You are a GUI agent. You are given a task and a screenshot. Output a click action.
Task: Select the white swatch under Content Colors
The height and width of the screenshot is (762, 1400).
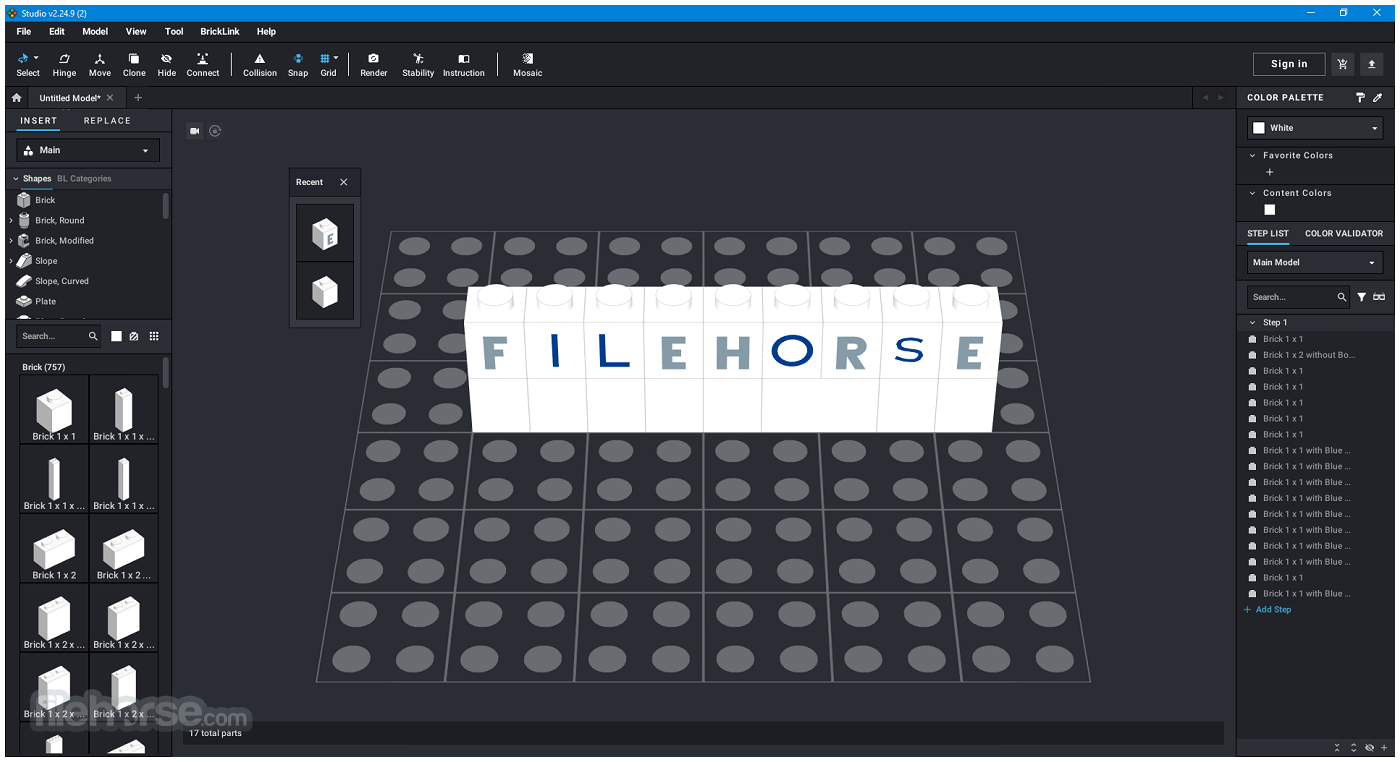(x=1270, y=210)
